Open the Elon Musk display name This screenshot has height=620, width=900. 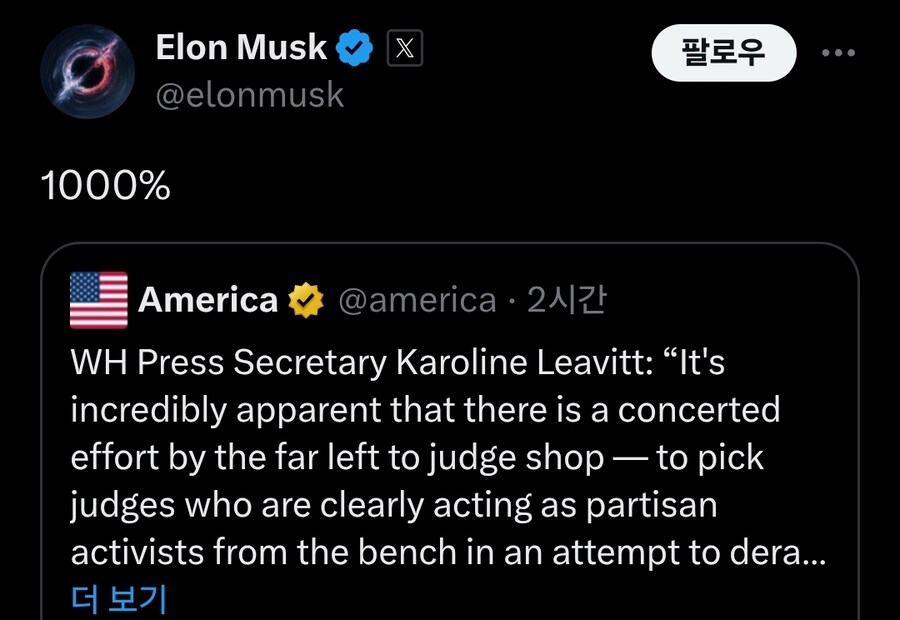pos(241,47)
